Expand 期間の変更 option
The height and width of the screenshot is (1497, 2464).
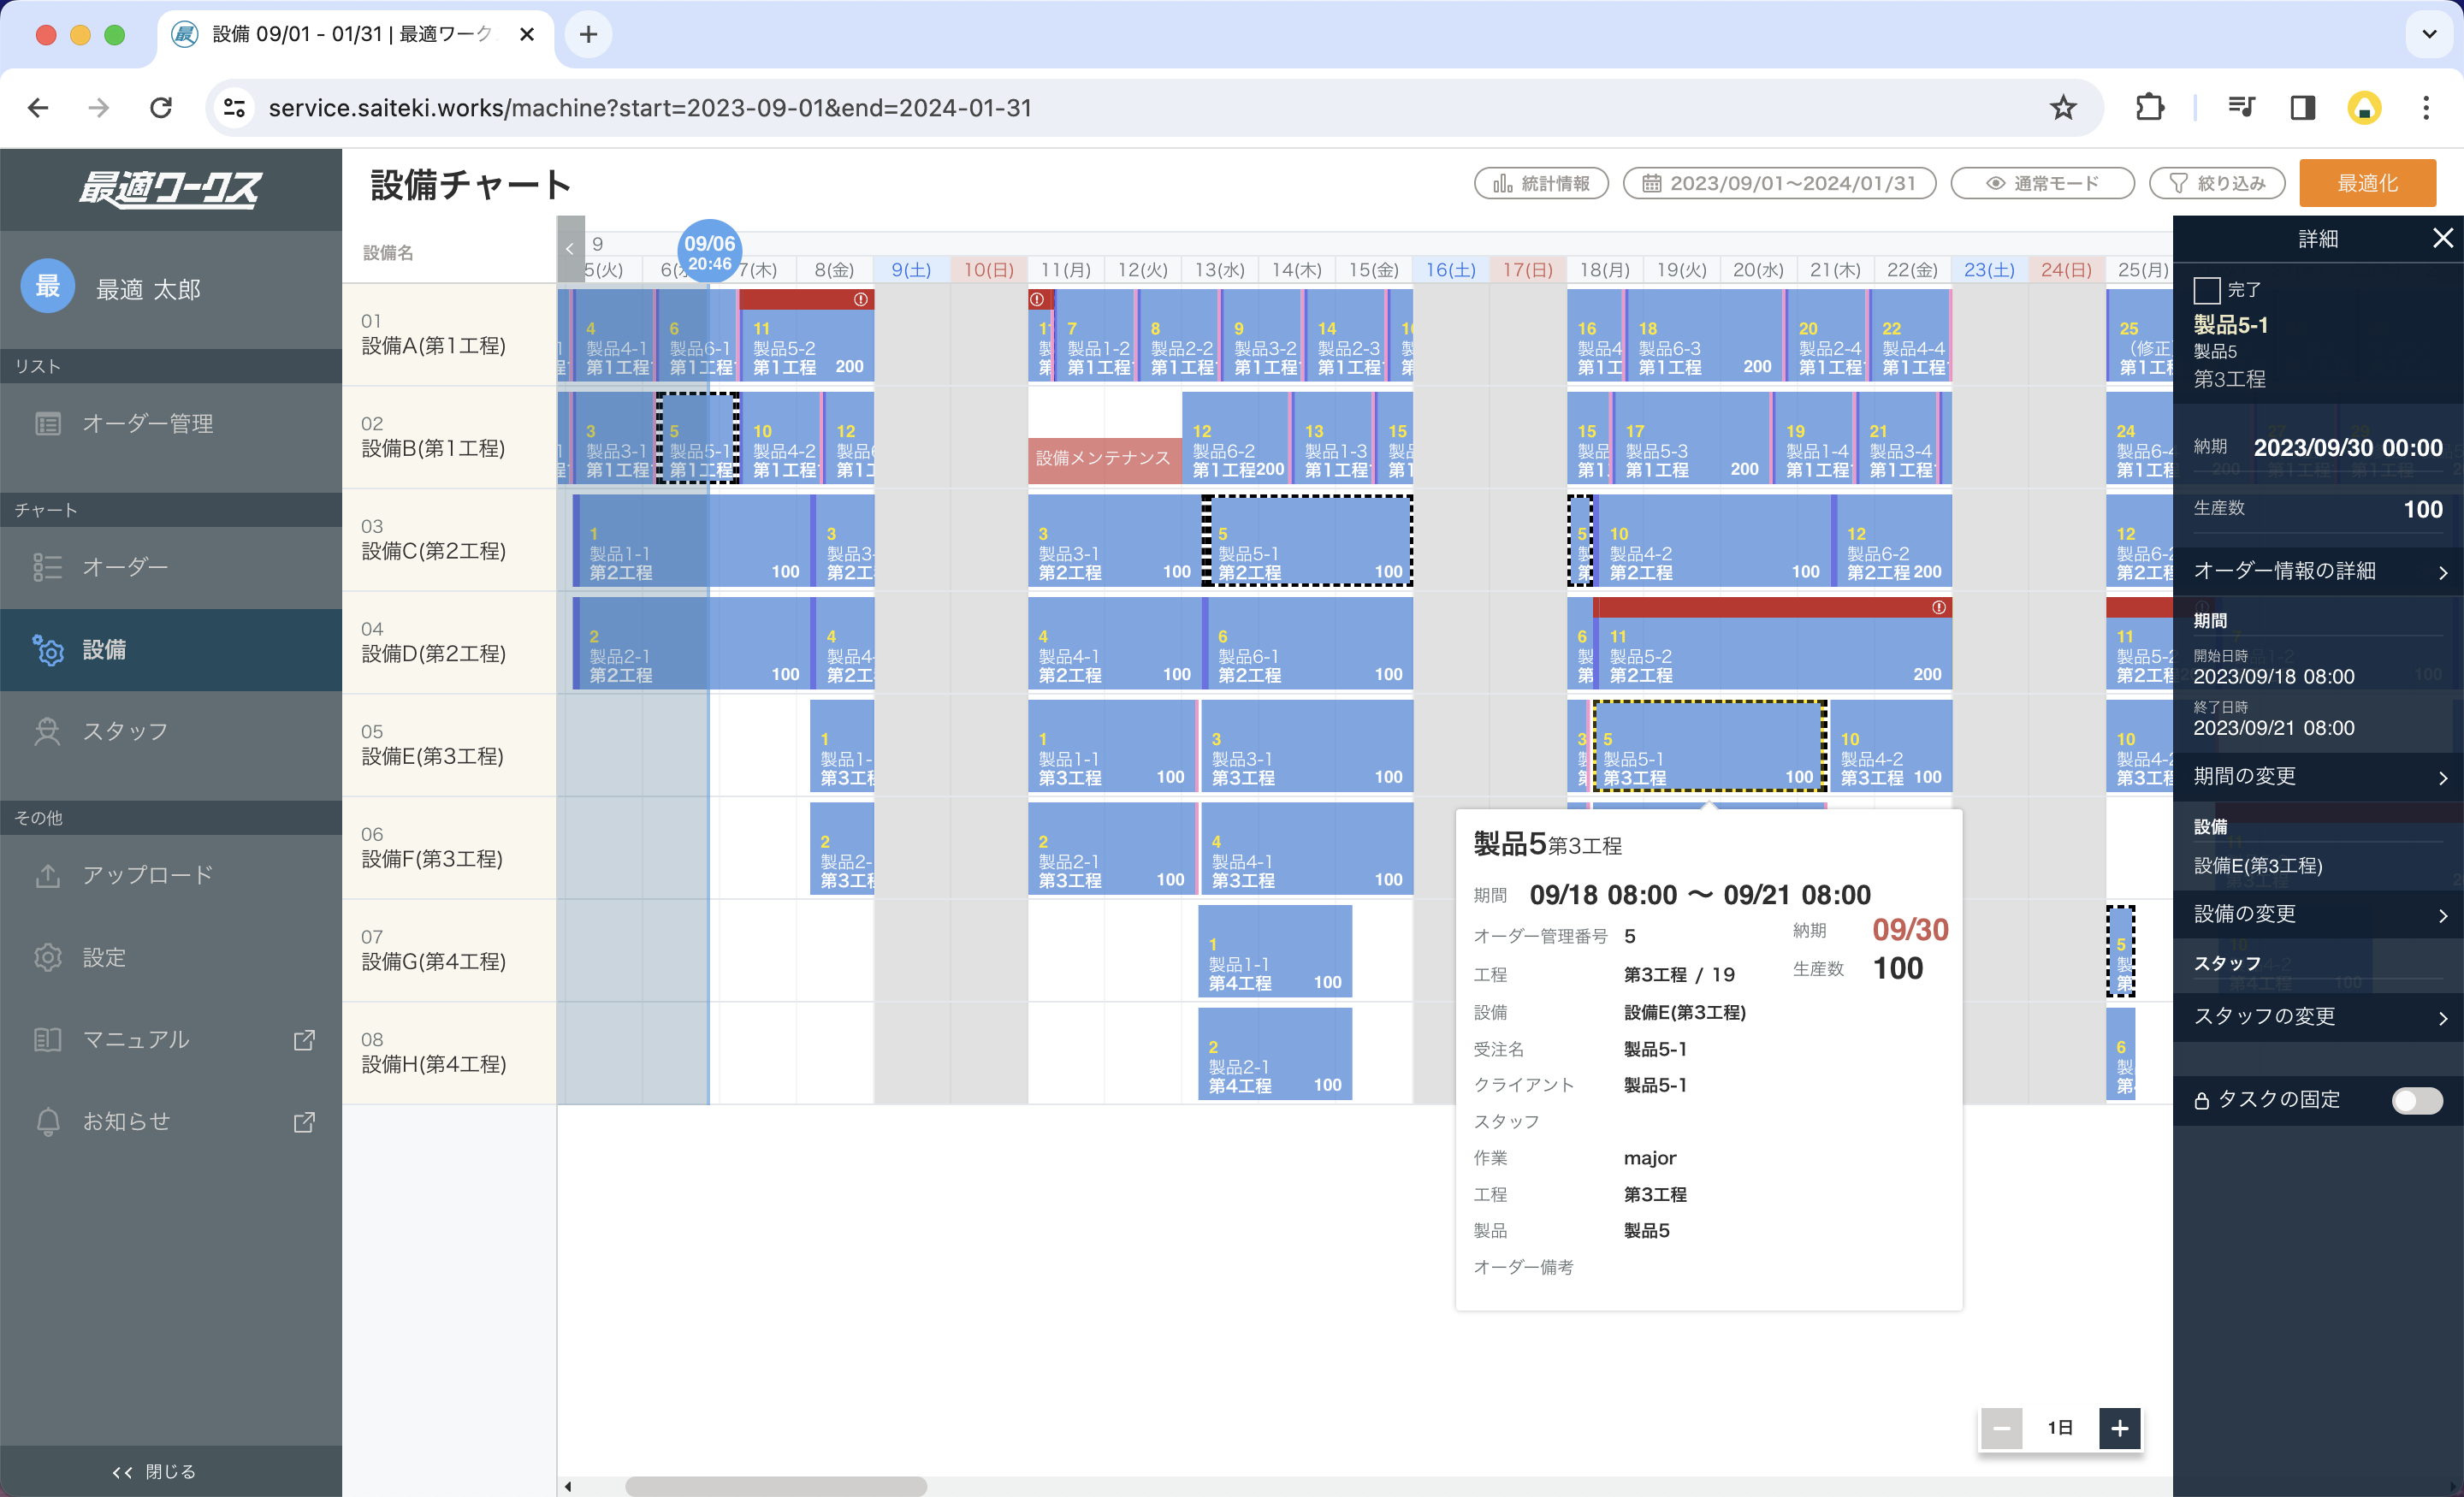2317,776
